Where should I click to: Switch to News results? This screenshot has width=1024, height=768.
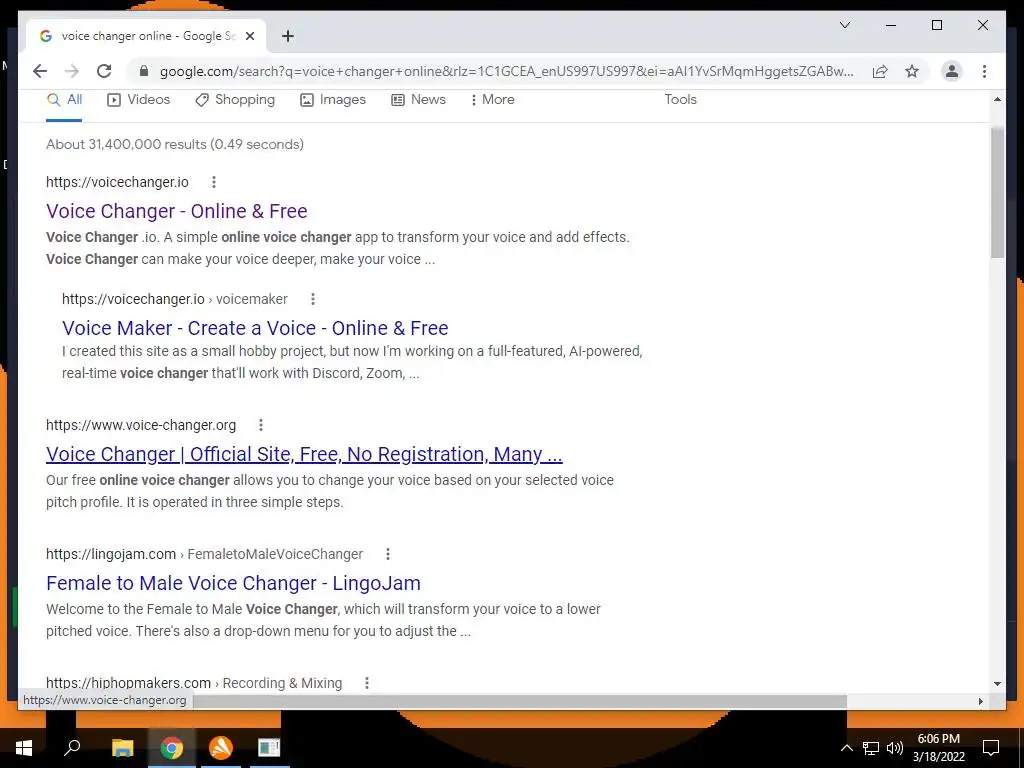pos(419,100)
